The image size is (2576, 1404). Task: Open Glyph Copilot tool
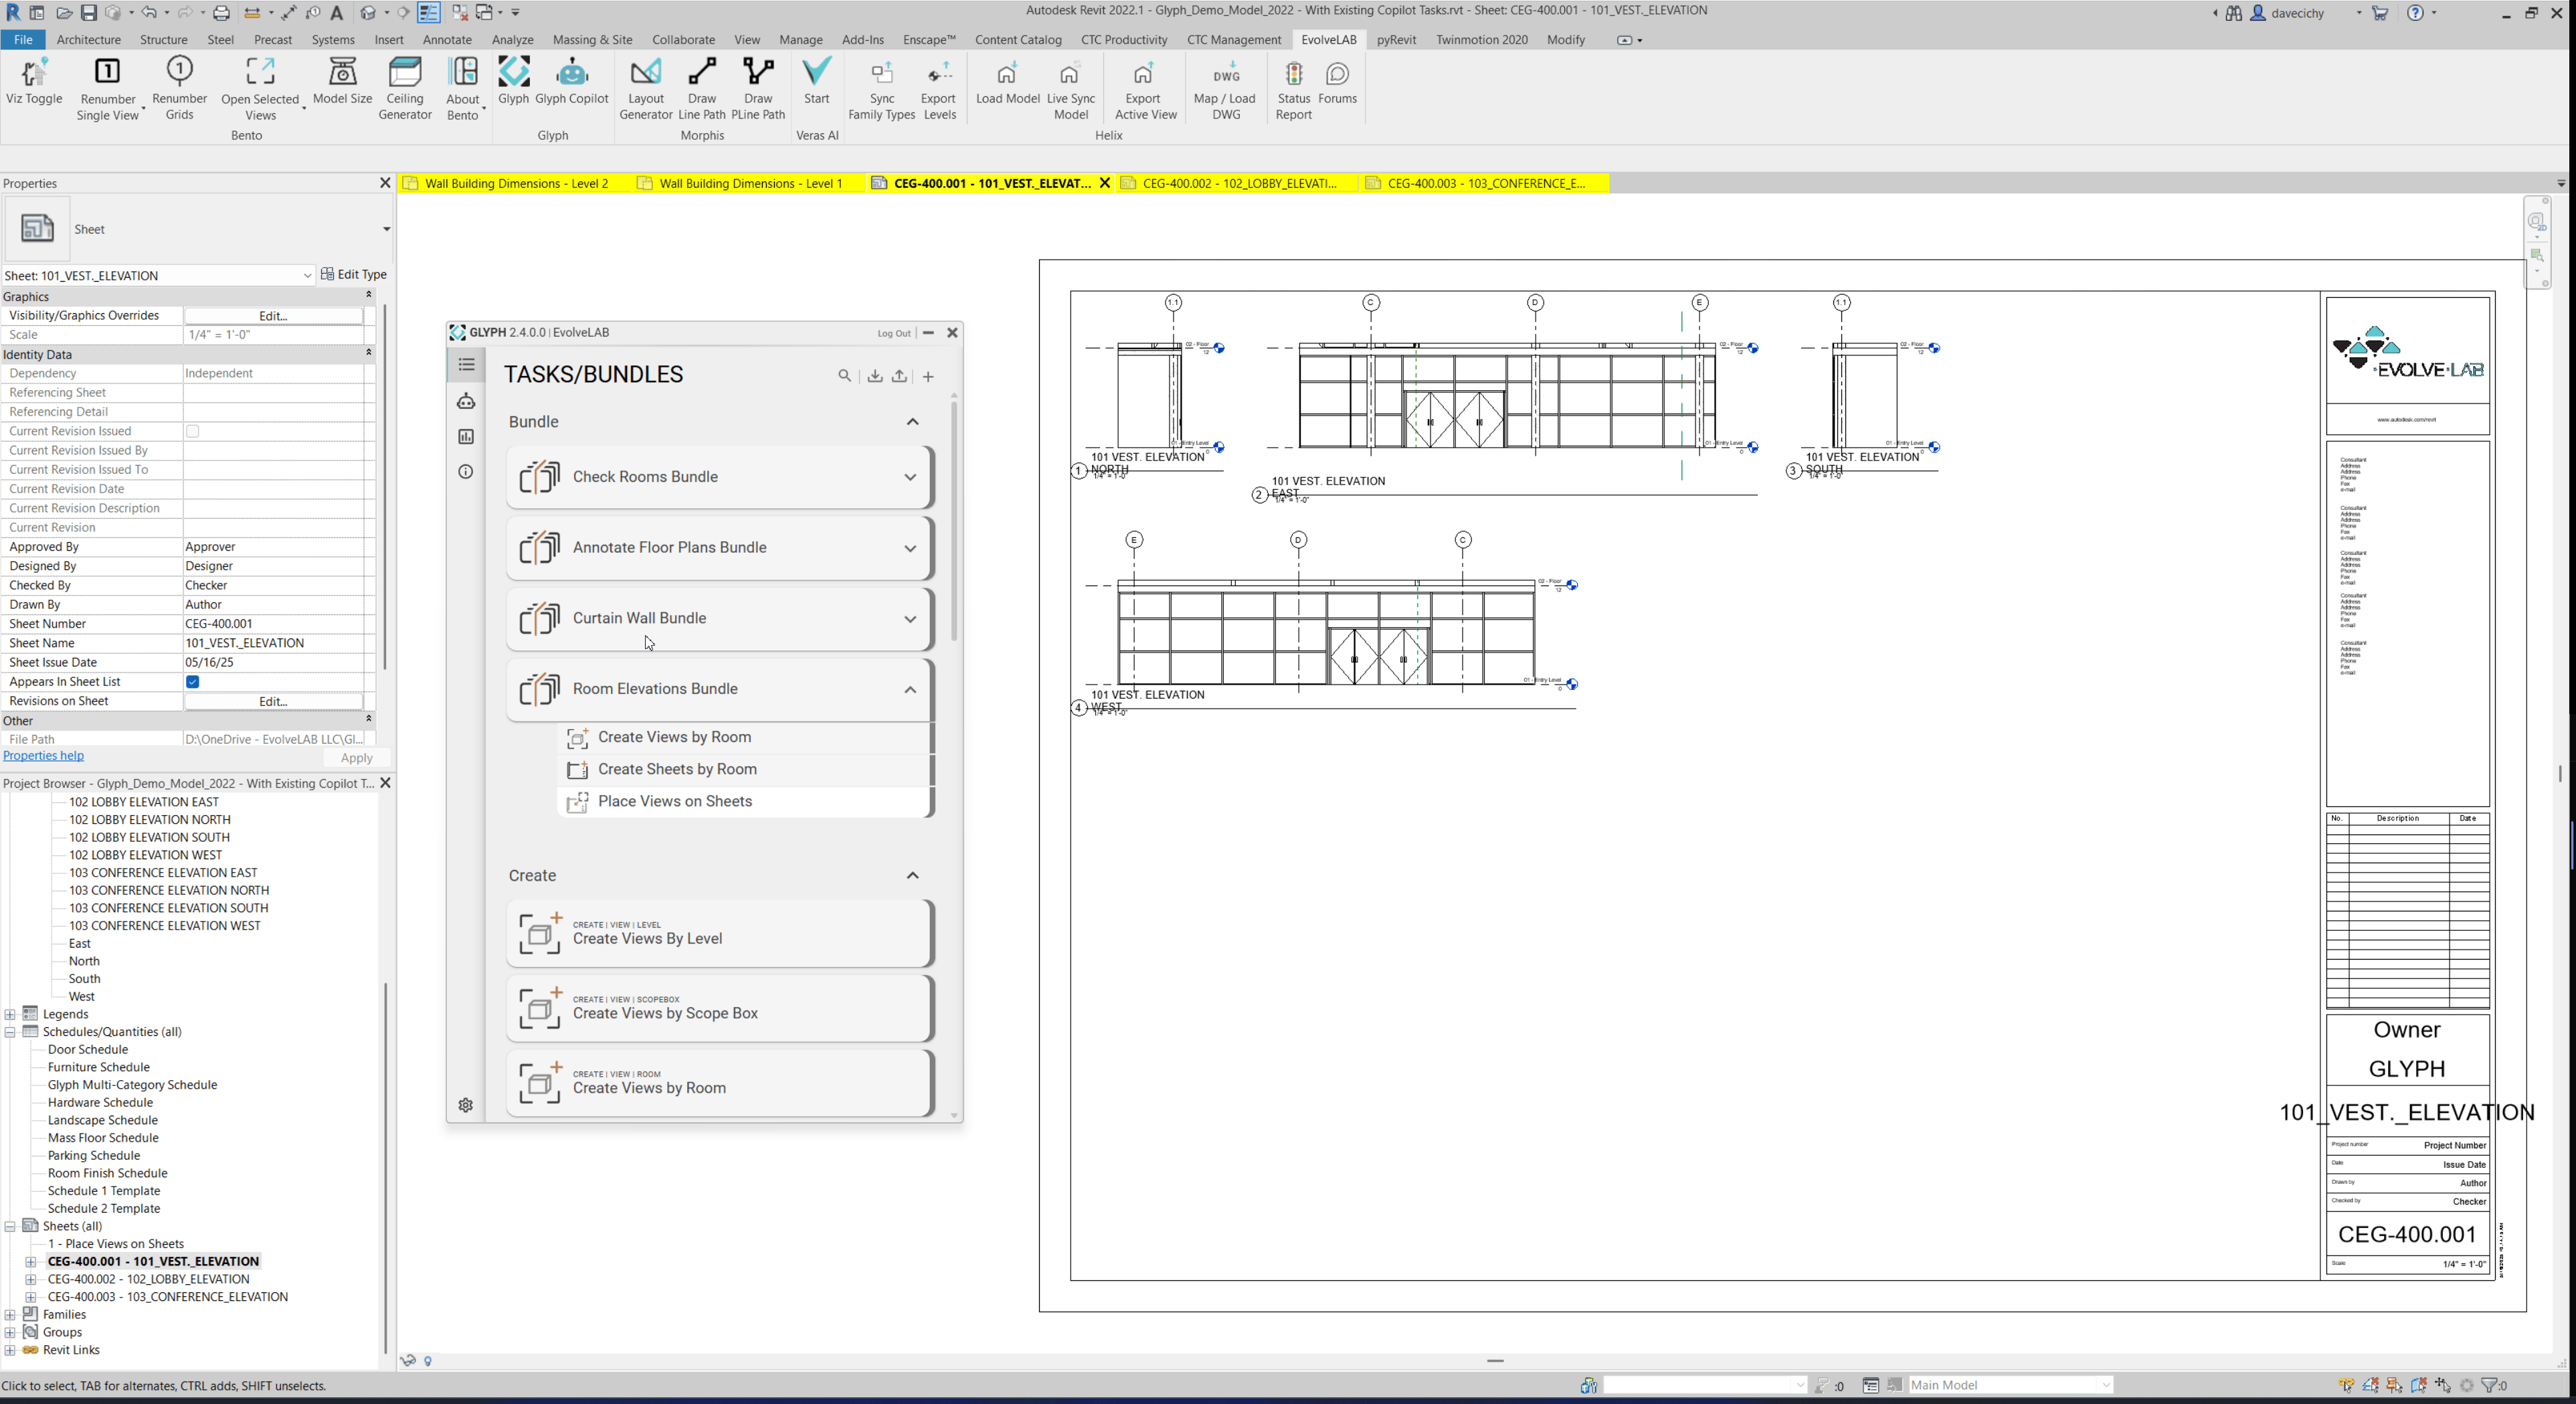pos(572,82)
